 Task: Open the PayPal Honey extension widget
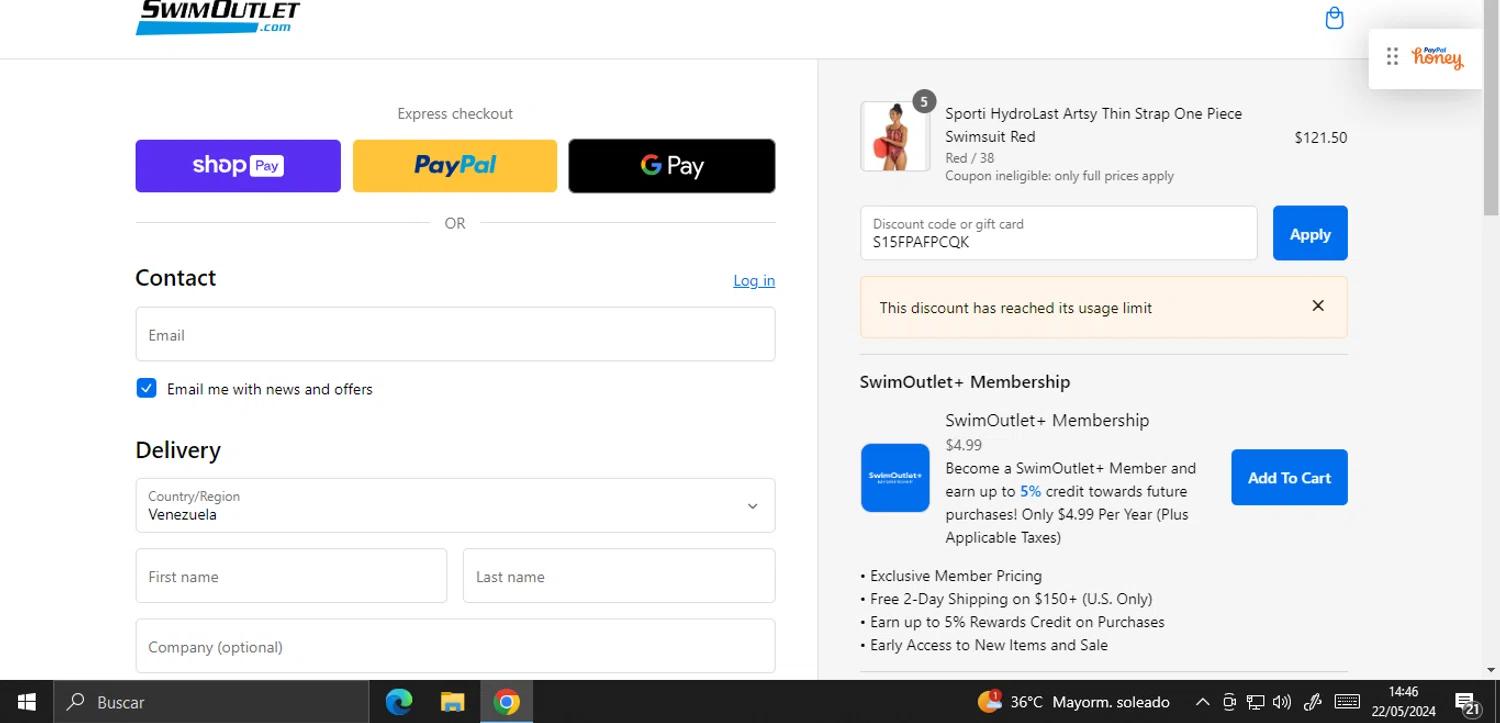1436,58
